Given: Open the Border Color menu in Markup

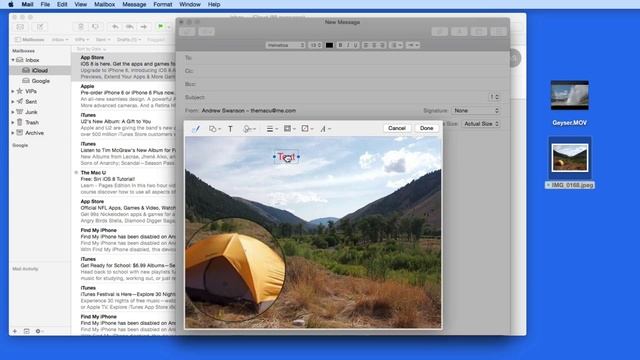Looking at the screenshot, I should pyautogui.click(x=289, y=129).
